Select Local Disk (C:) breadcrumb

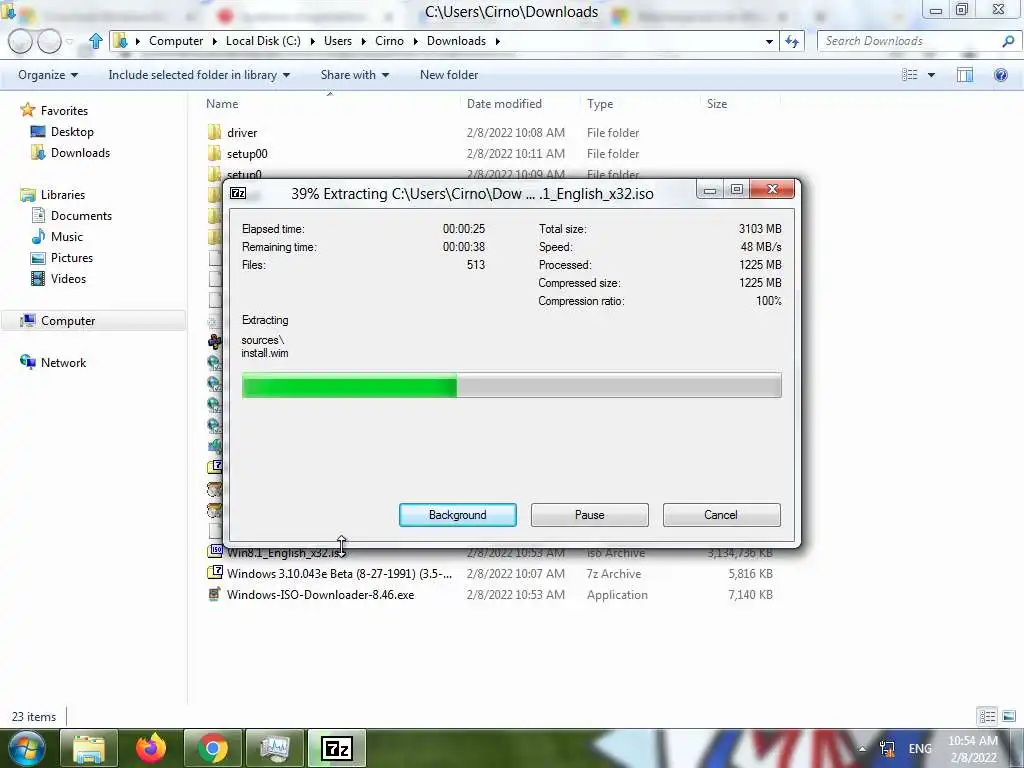point(263,40)
